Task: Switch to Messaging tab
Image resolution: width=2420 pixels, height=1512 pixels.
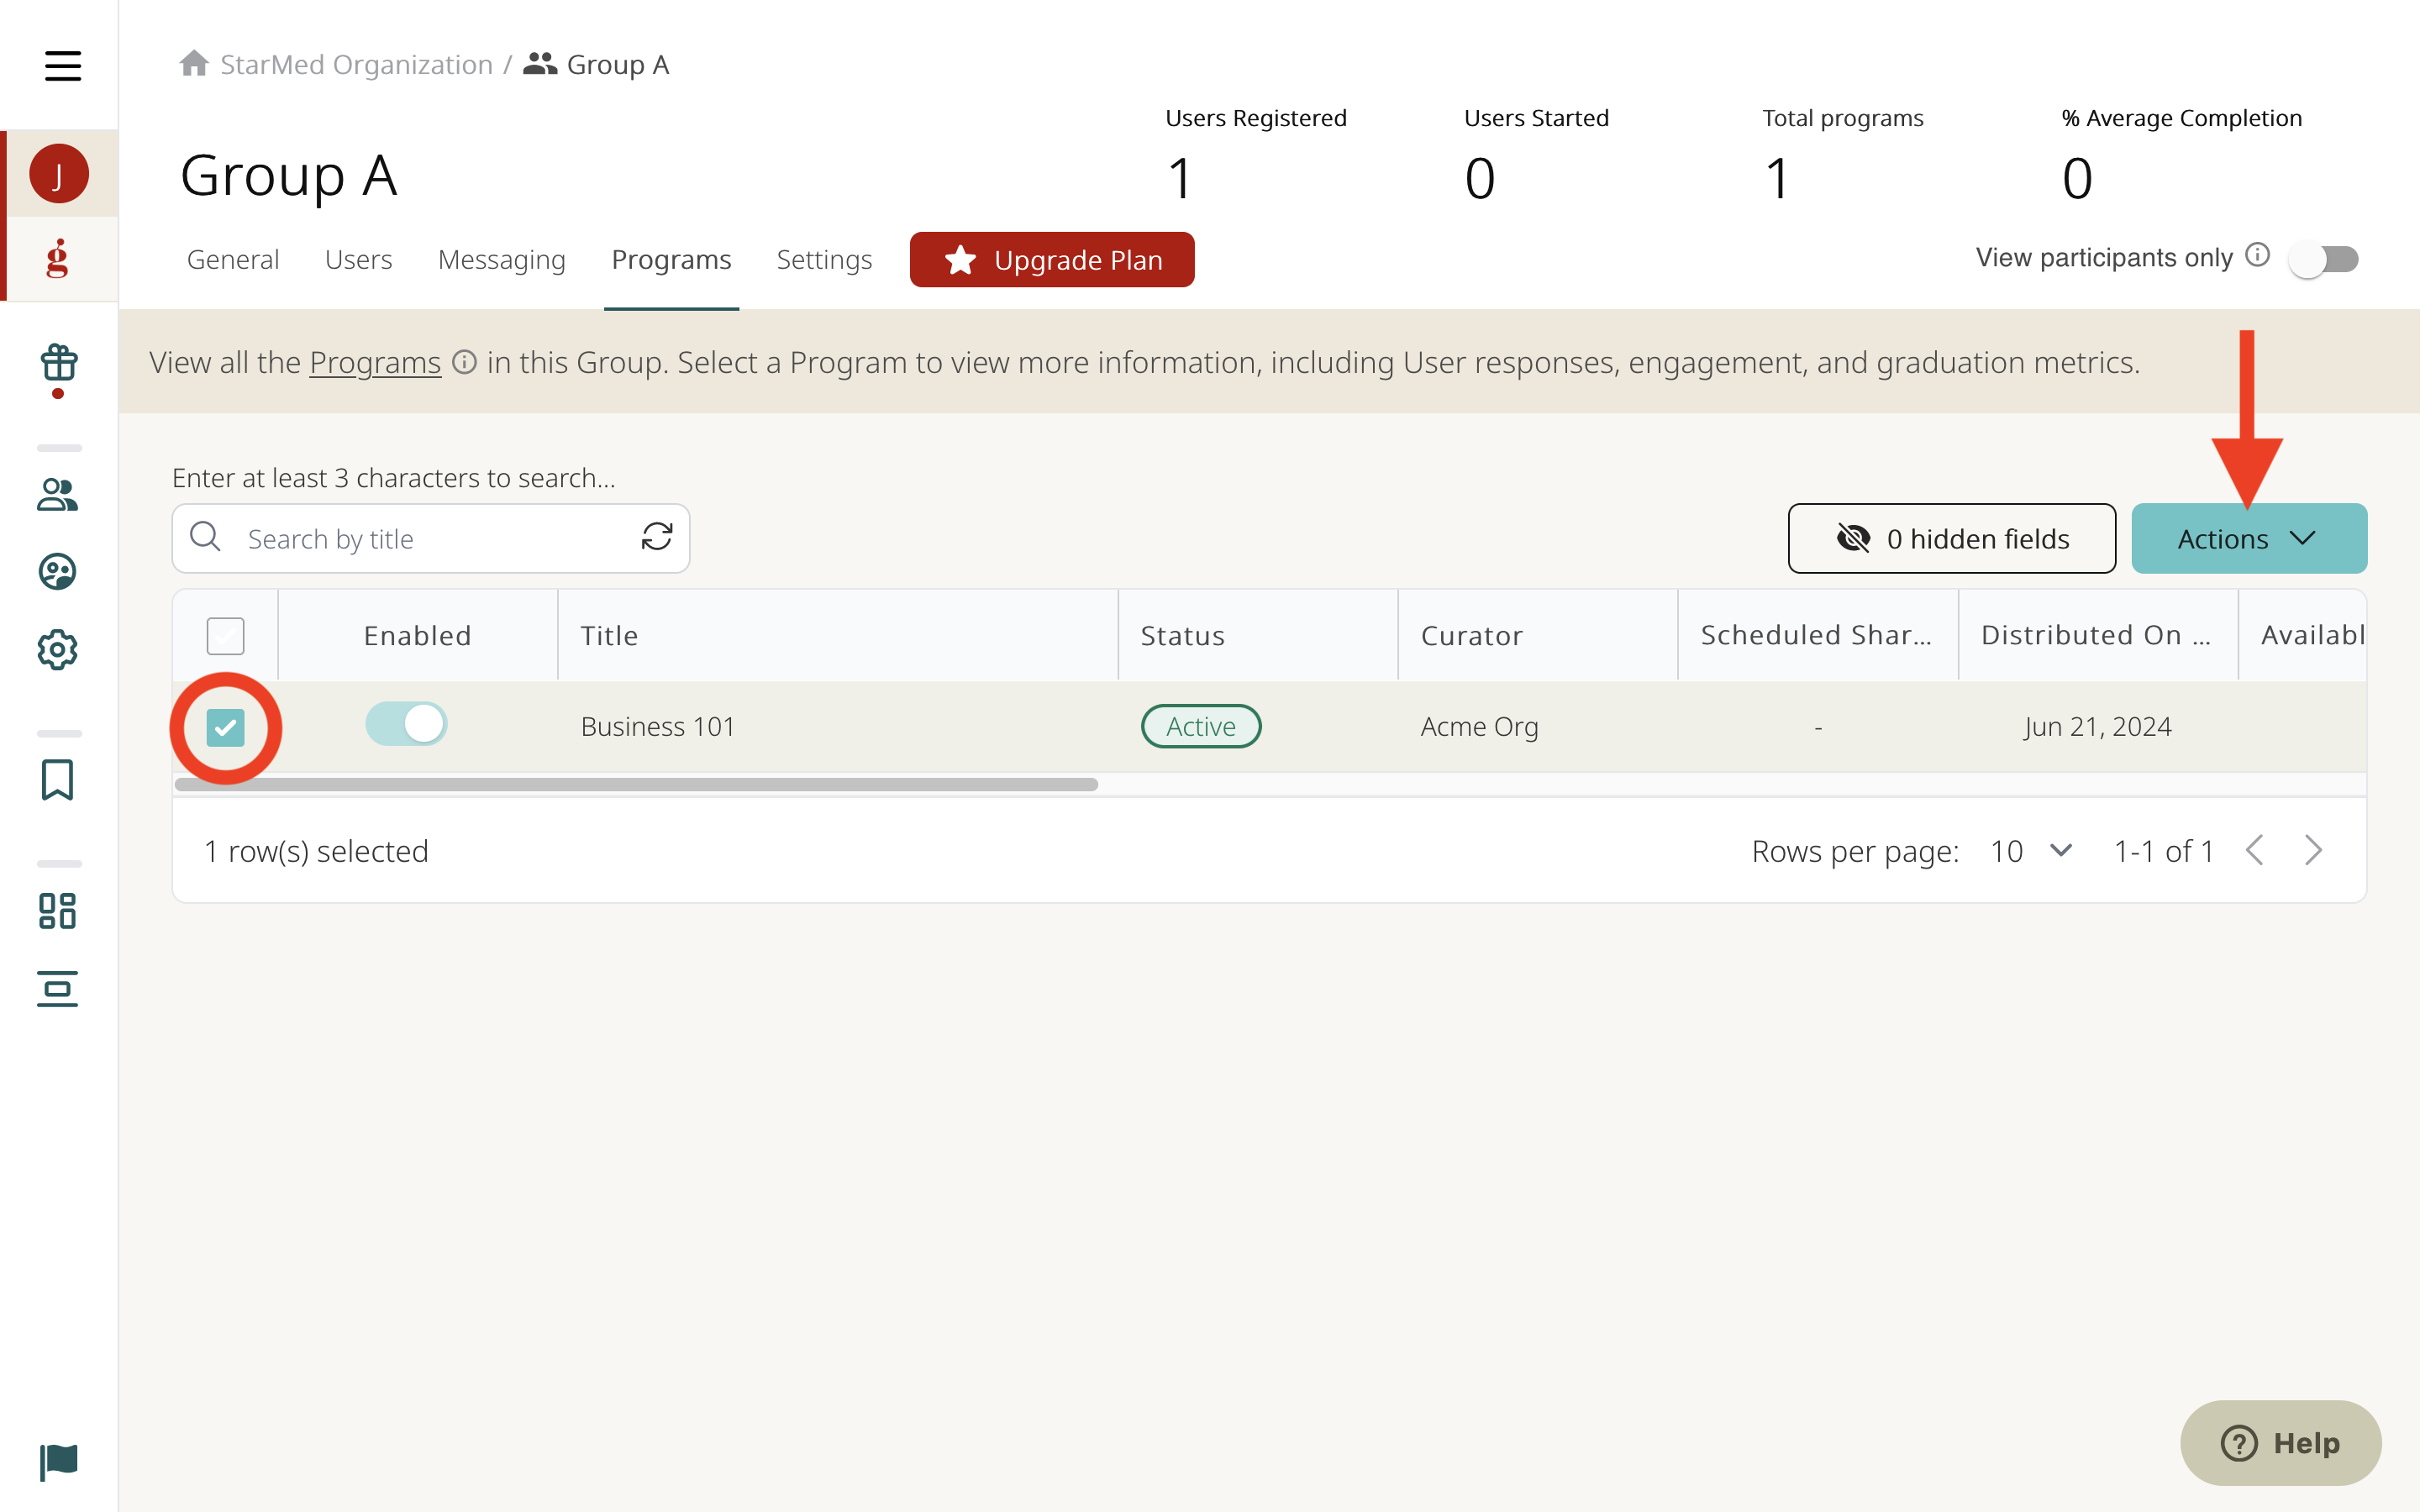Action: pyautogui.click(x=502, y=260)
